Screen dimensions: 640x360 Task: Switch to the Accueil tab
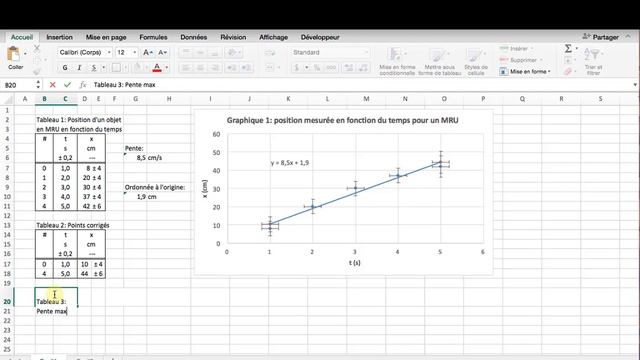[22, 37]
